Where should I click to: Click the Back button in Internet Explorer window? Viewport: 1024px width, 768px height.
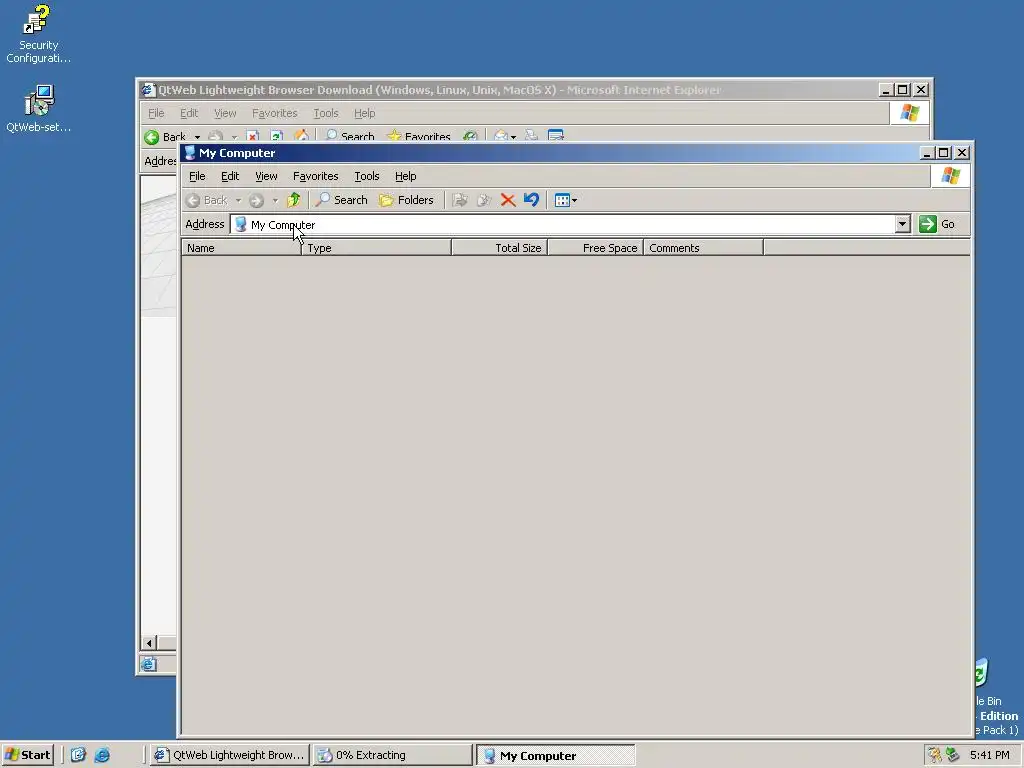click(165, 136)
